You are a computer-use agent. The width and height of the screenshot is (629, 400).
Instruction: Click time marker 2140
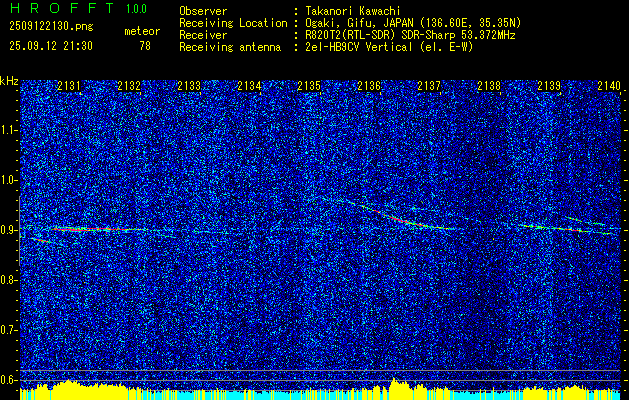[609, 86]
